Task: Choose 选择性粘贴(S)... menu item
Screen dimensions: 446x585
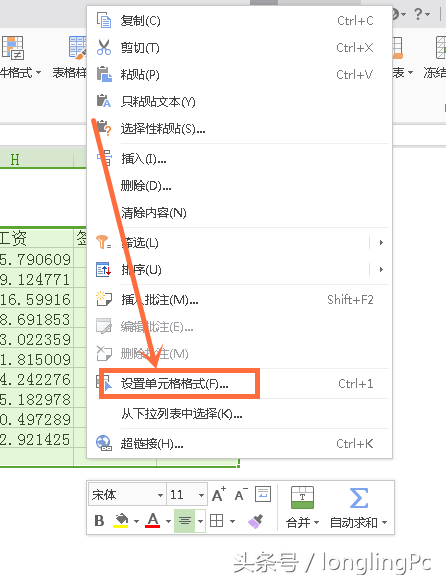Action: tap(239, 129)
